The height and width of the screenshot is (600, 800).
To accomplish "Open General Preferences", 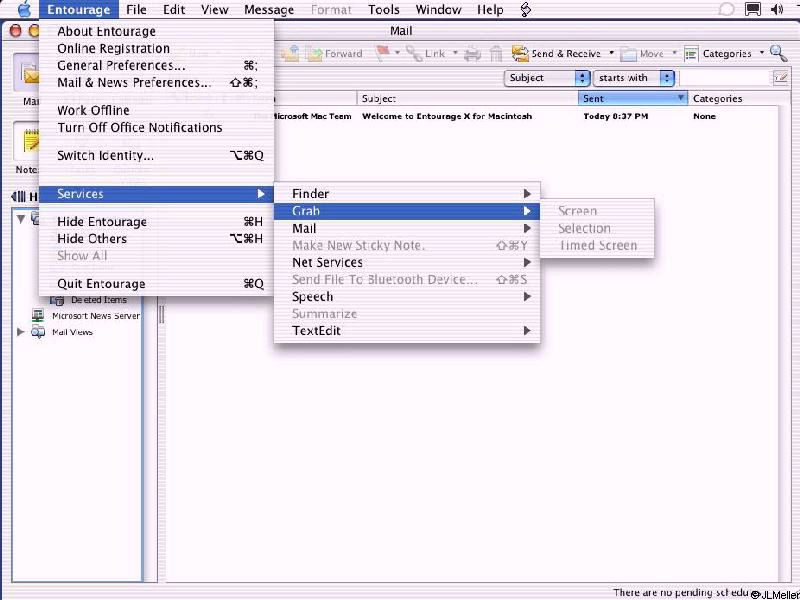I will click(x=157, y=66).
